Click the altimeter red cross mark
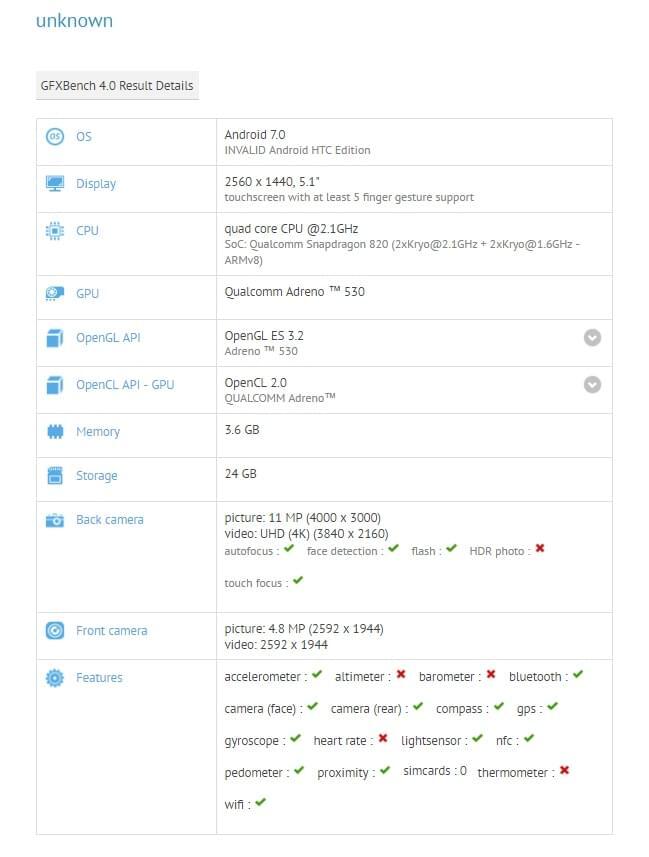The height and width of the screenshot is (857, 649). [x=401, y=675]
